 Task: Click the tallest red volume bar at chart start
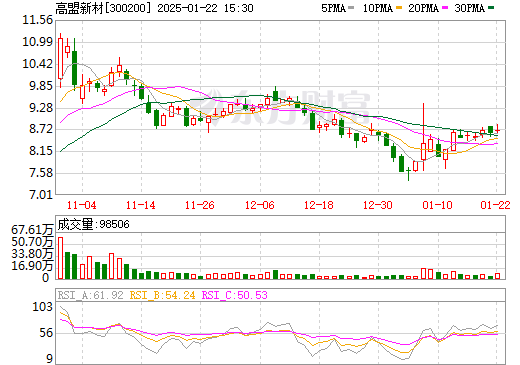click(x=61, y=258)
